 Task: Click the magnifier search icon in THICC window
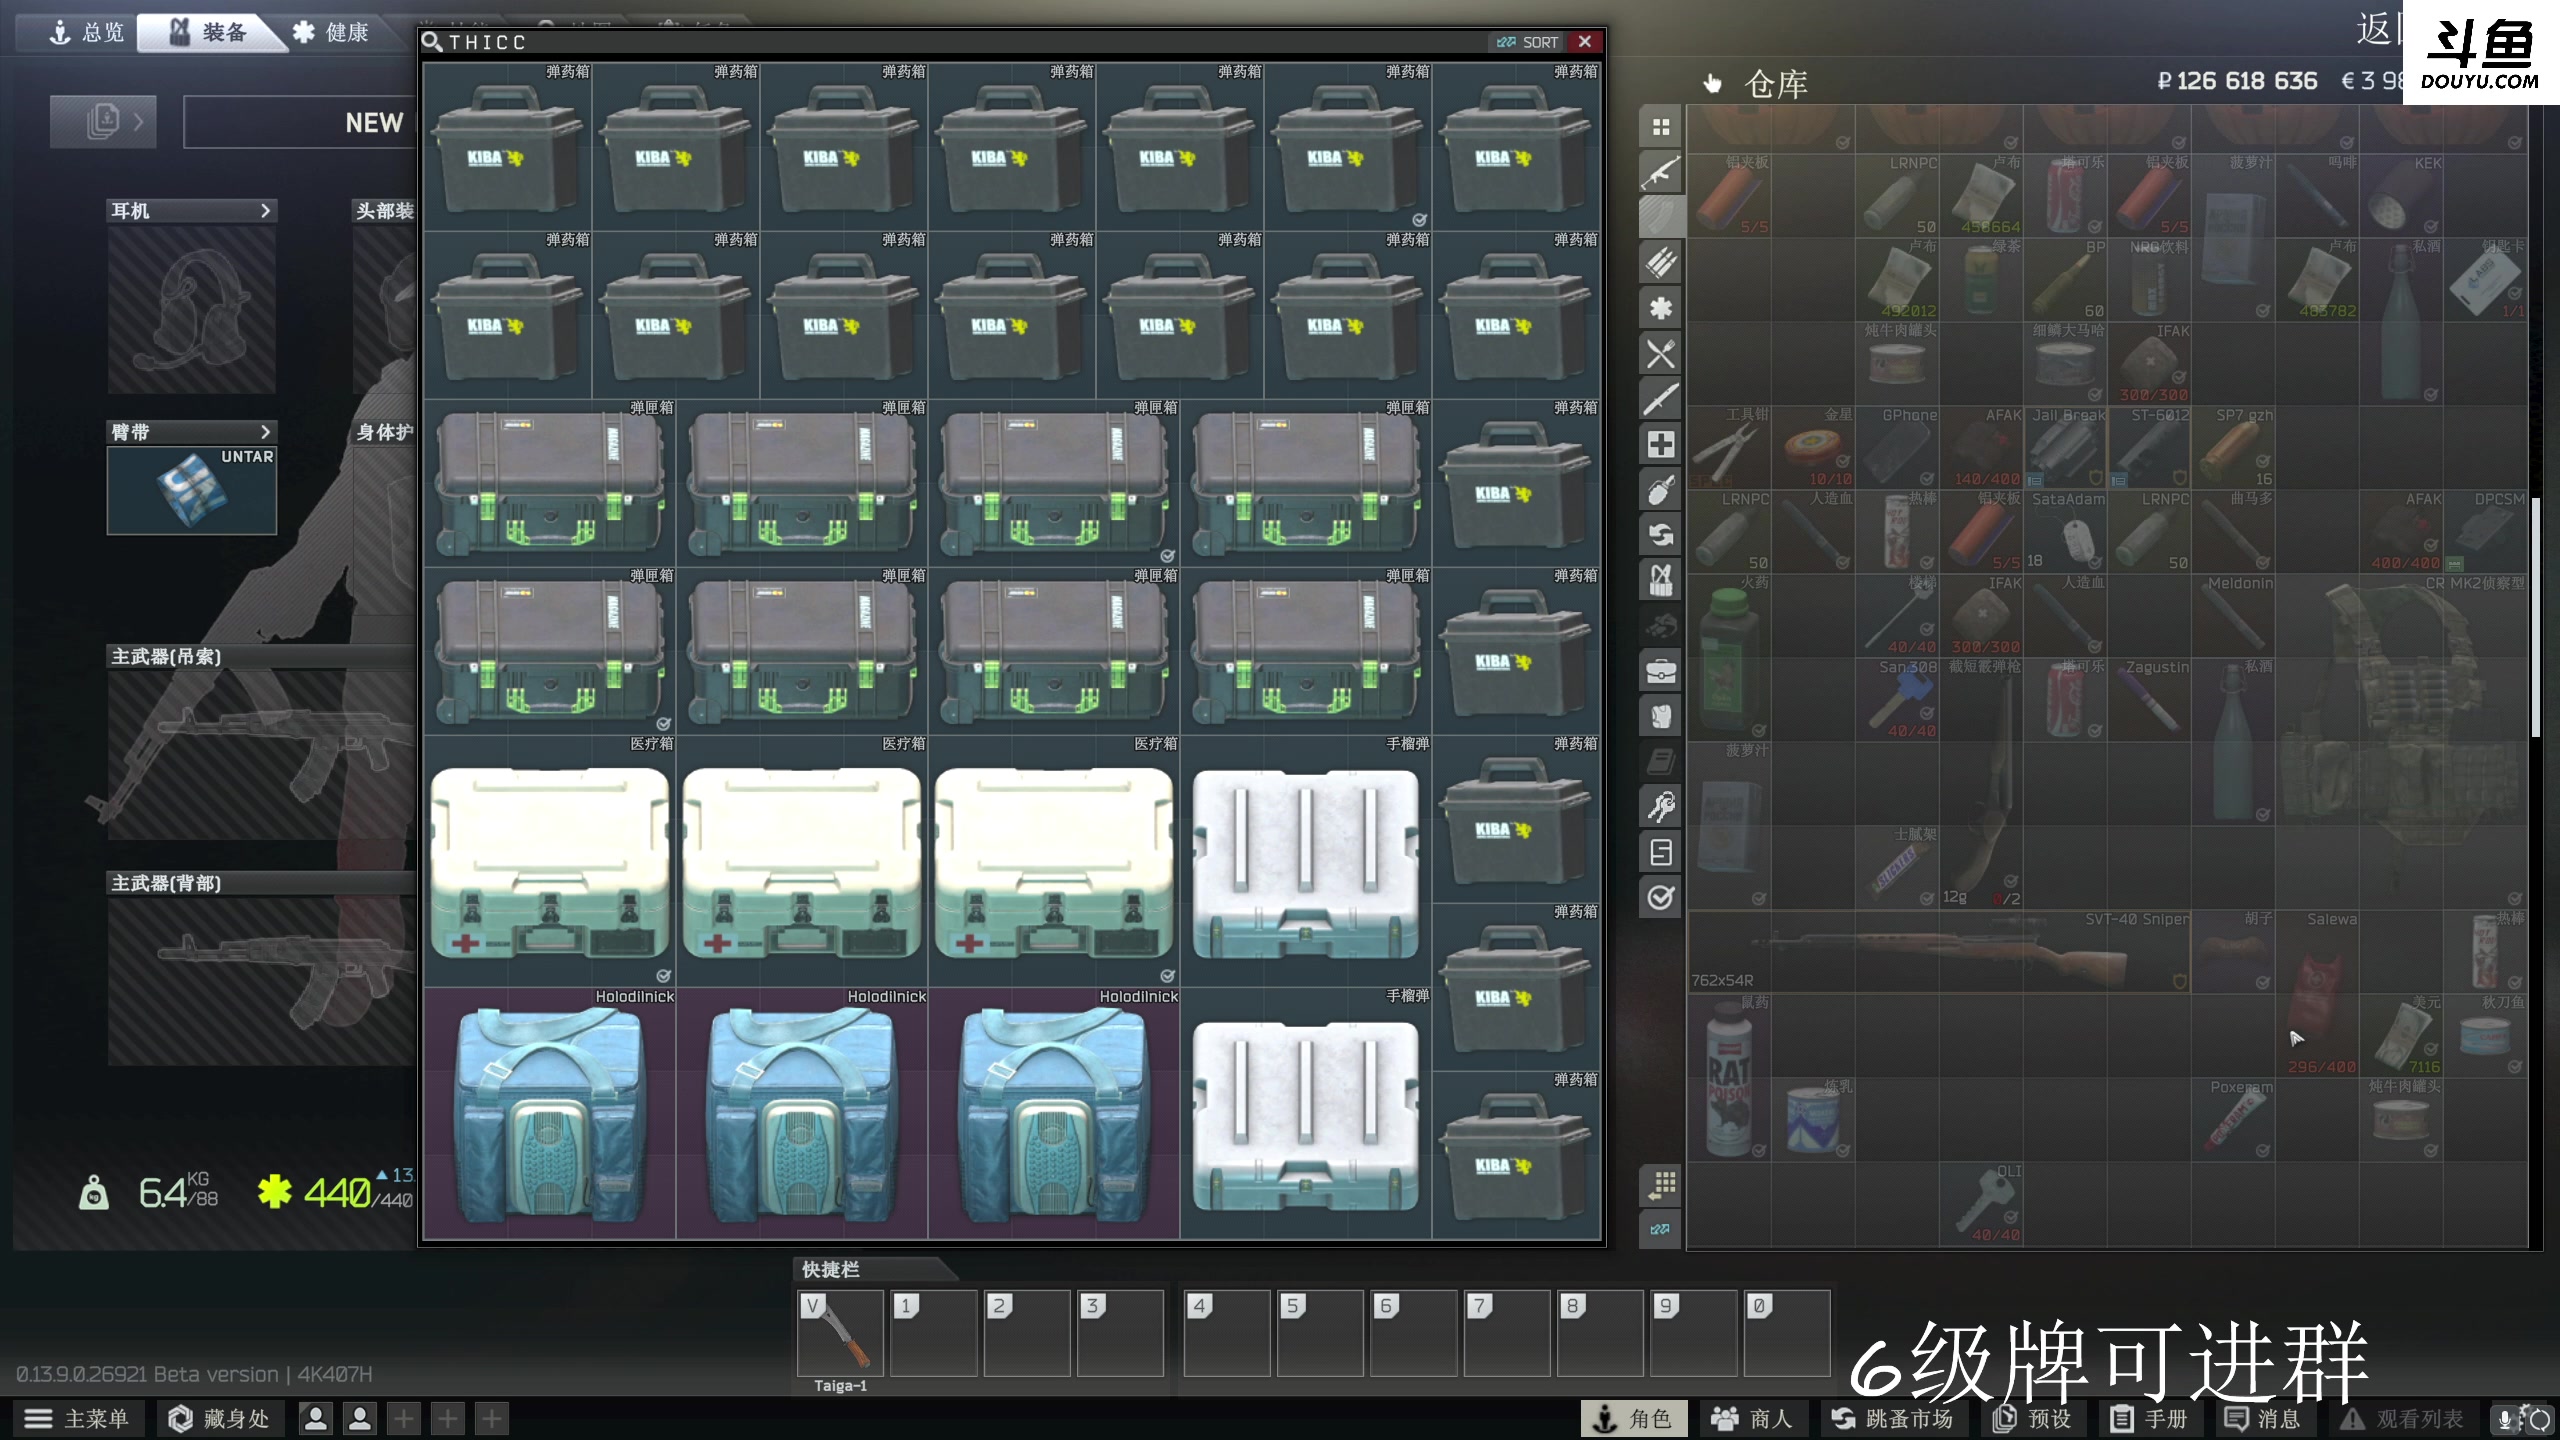(432, 42)
